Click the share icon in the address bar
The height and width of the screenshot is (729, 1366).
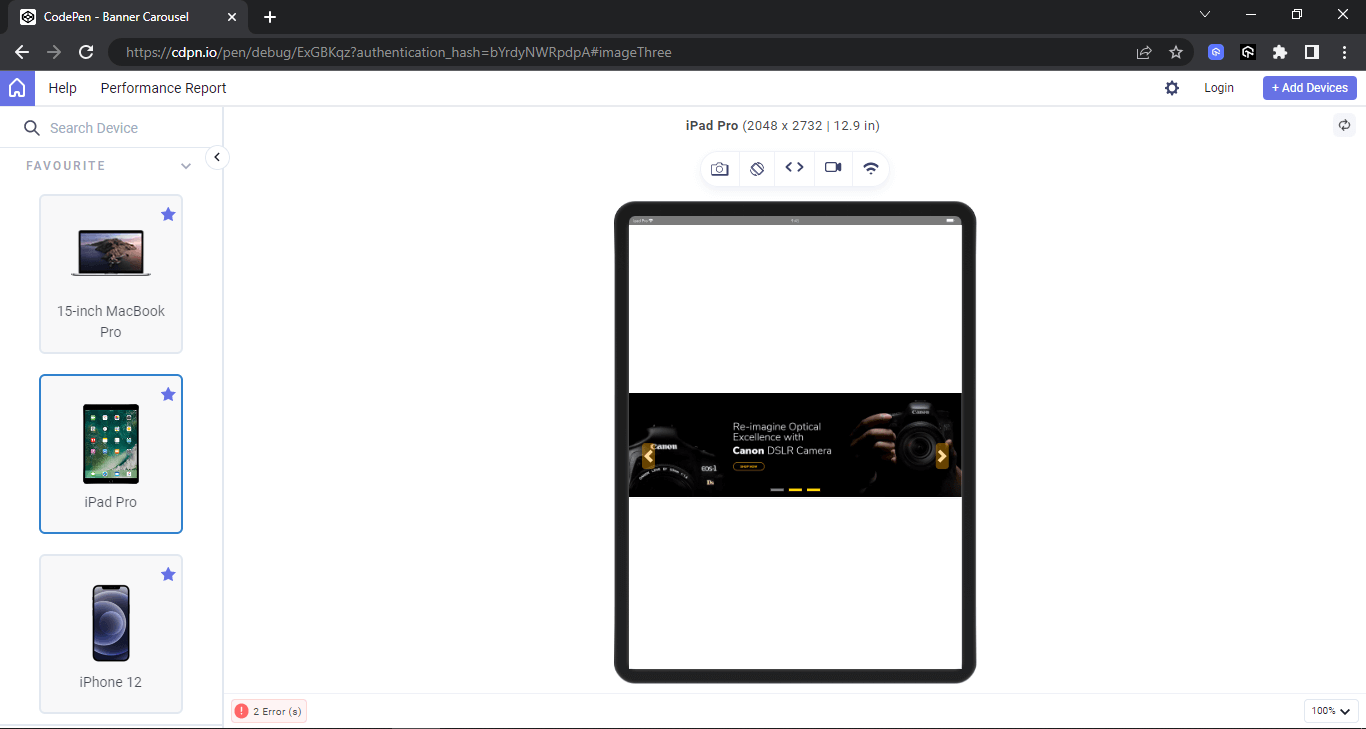click(x=1143, y=52)
